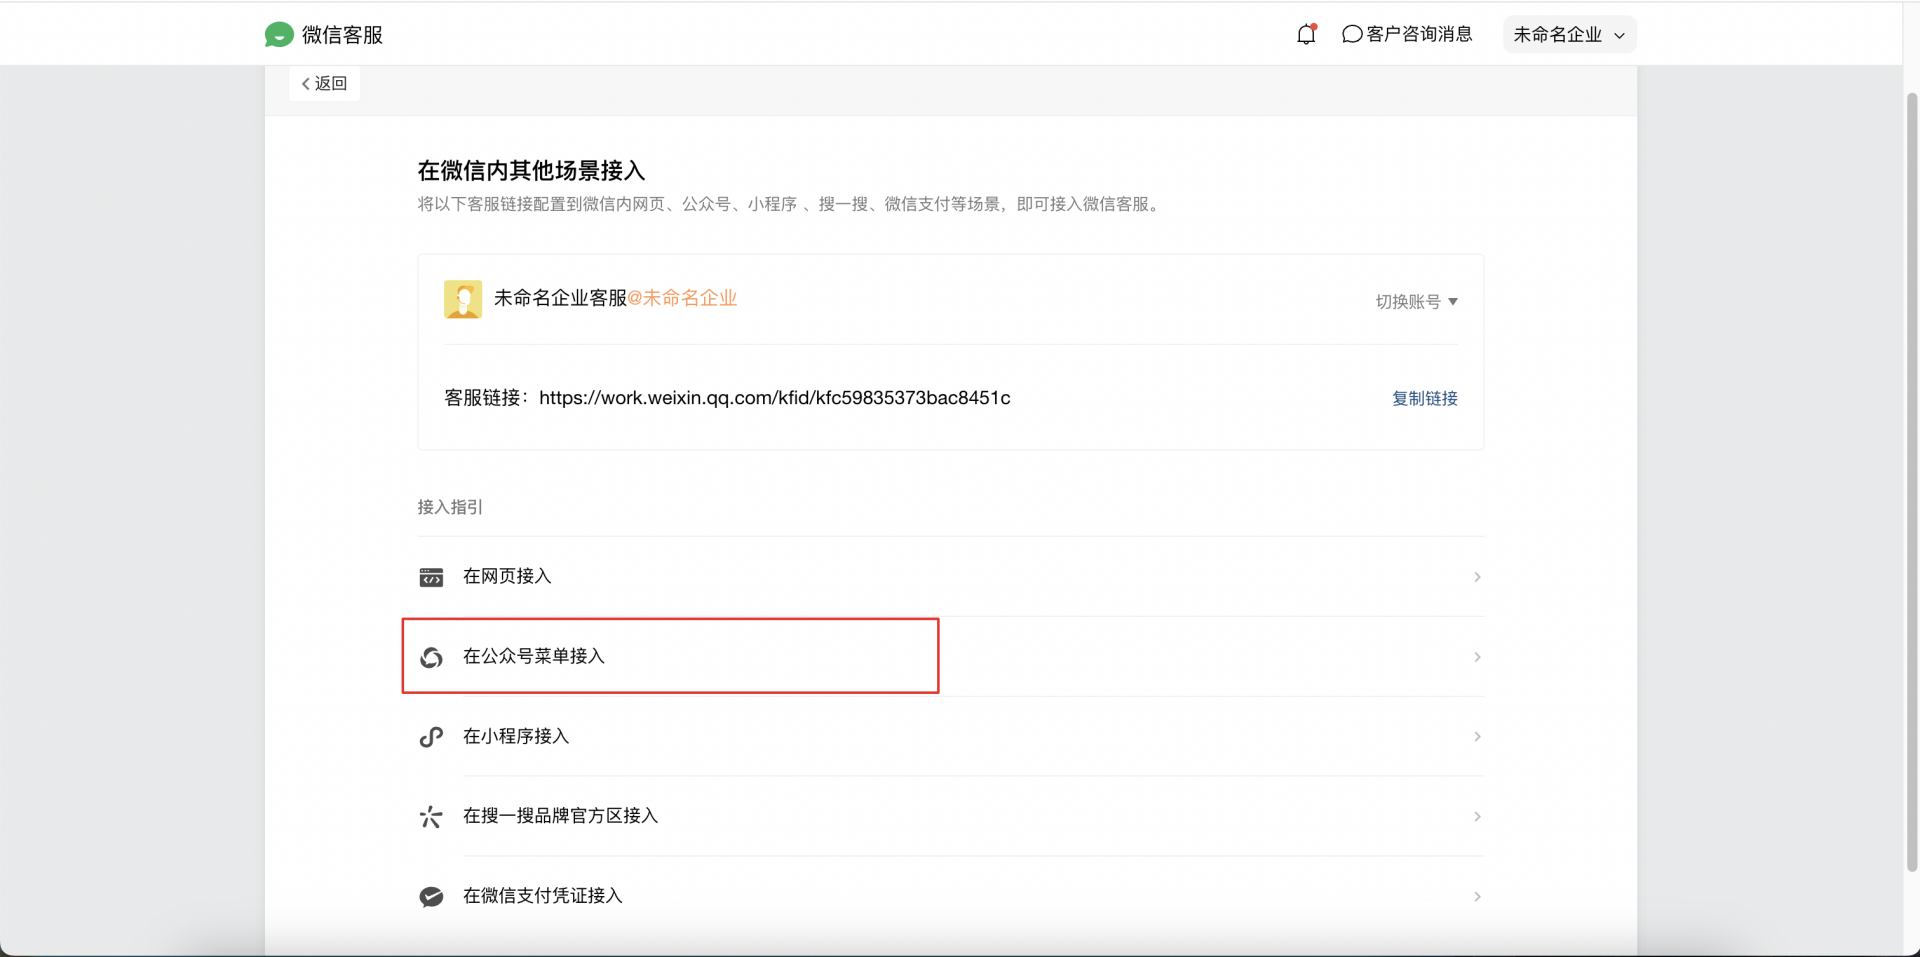Click the official account icon beside 在公众号菜单接入
1920x957 pixels.
431,656
